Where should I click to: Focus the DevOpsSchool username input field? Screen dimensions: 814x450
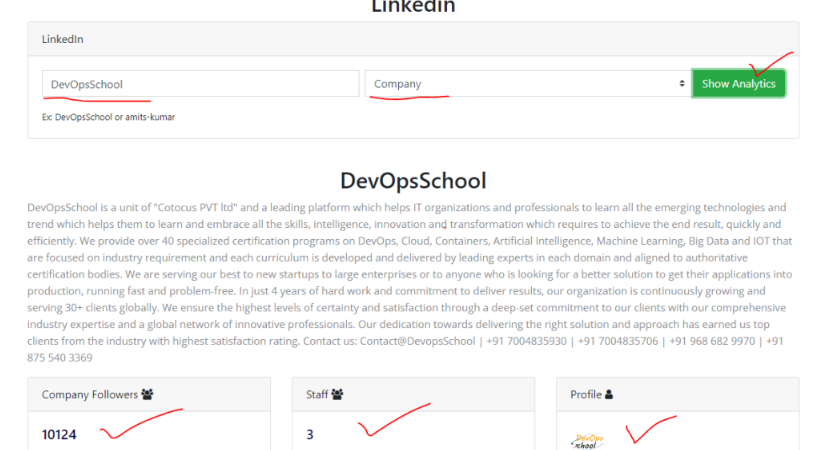[200, 84]
